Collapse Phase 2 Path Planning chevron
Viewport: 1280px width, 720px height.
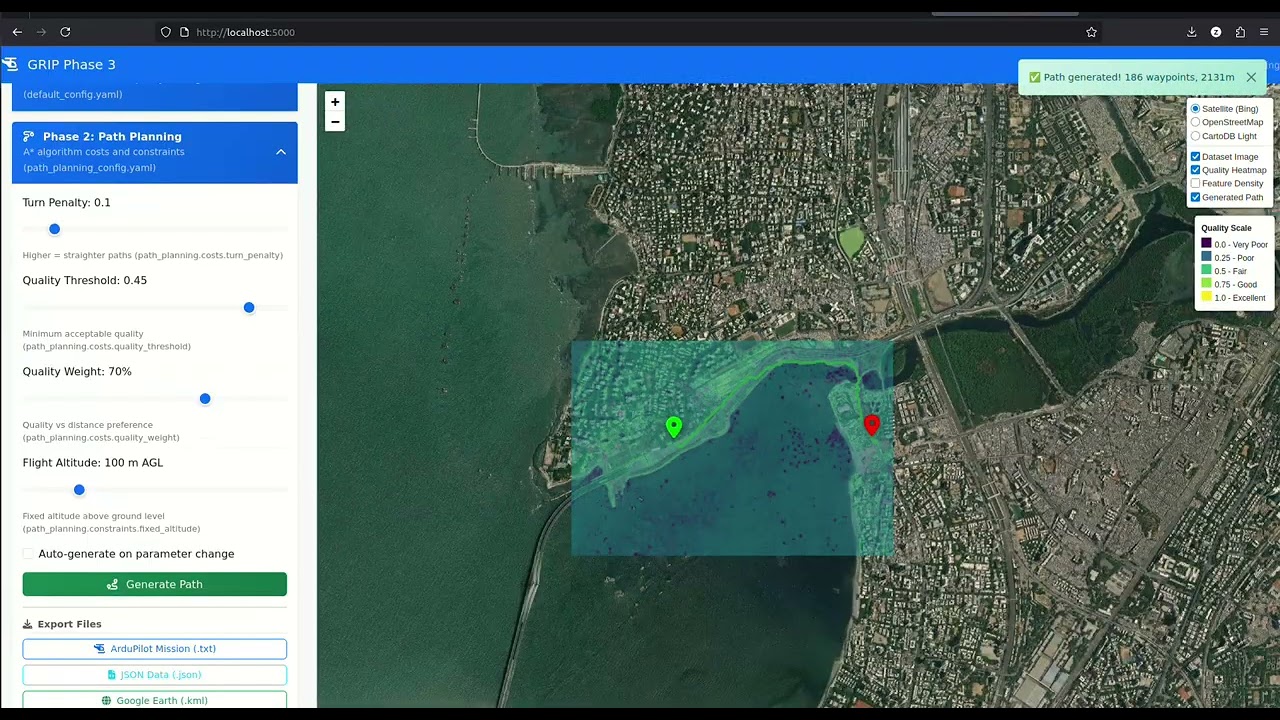pyautogui.click(x=281, y=152)
